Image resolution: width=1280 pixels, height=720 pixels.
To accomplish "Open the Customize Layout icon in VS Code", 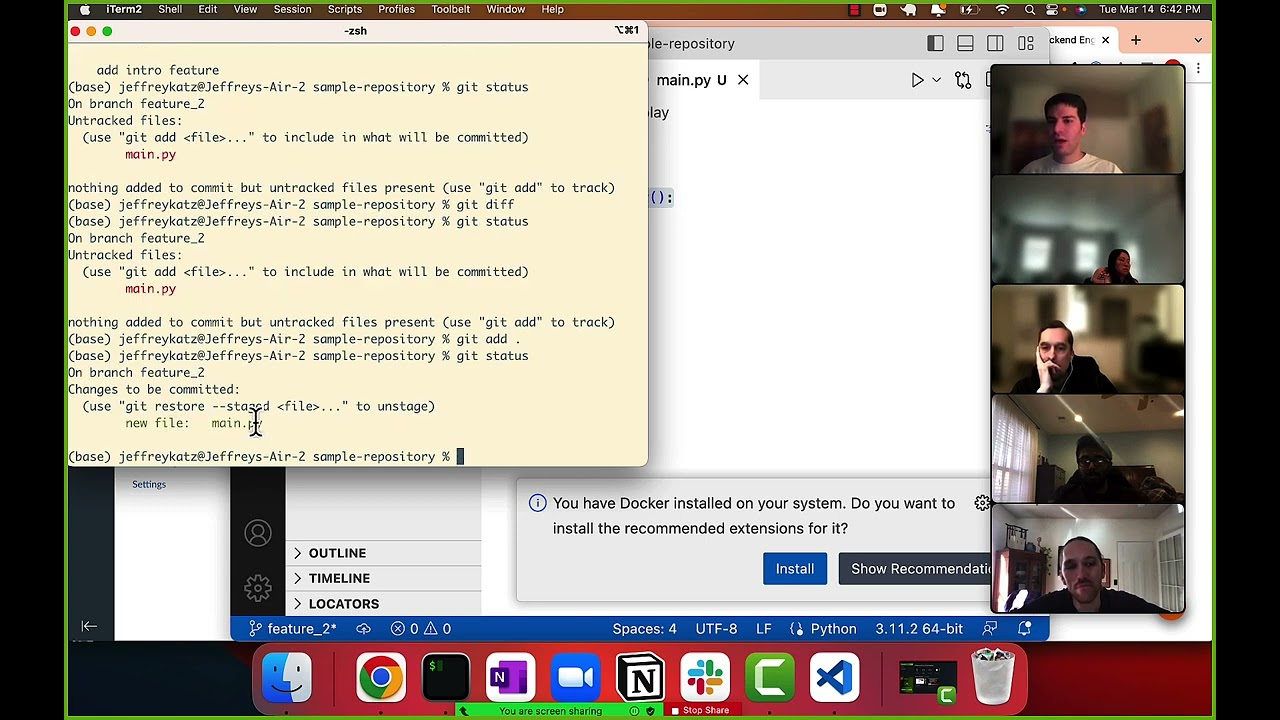I will [1026, 44].
